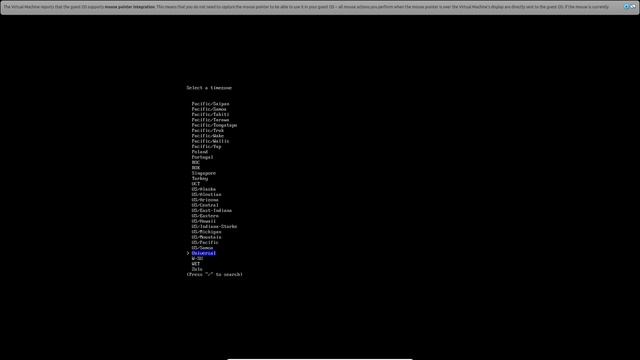Choose the US/Hawaii timezone
The image size is (640, 360).
[204, 221]
